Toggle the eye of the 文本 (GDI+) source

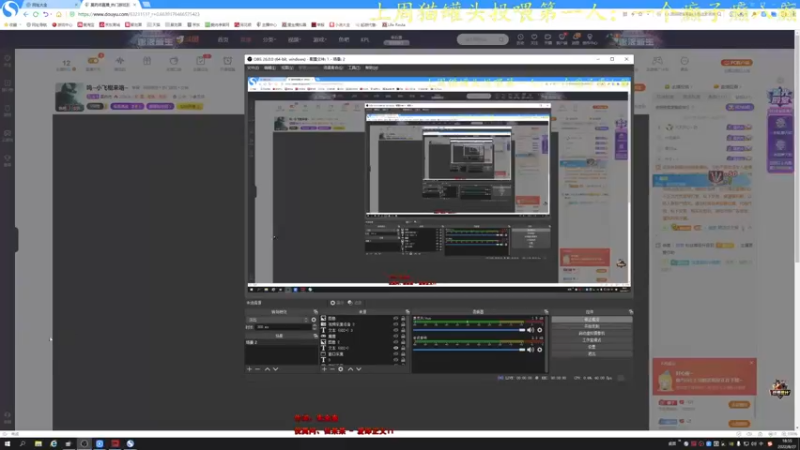click(395, 348)
